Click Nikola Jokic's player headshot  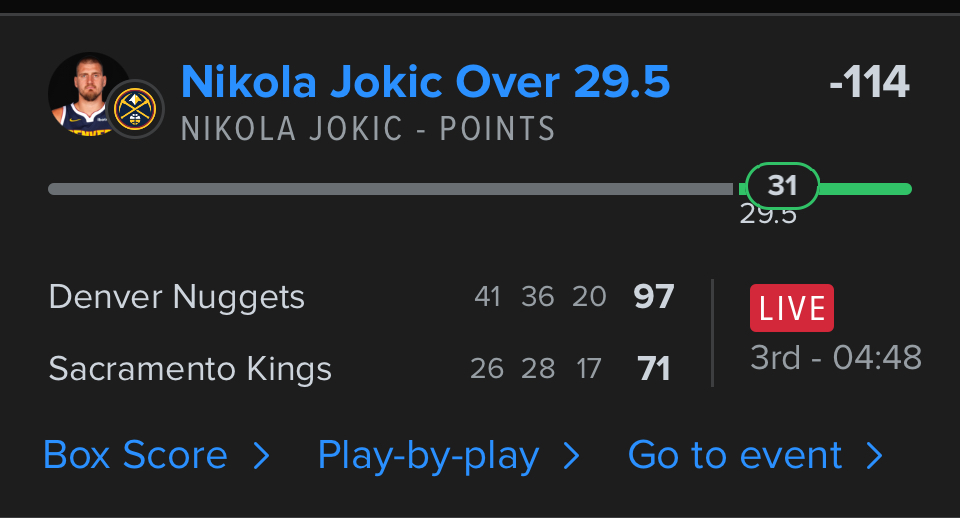pos(86,92)
